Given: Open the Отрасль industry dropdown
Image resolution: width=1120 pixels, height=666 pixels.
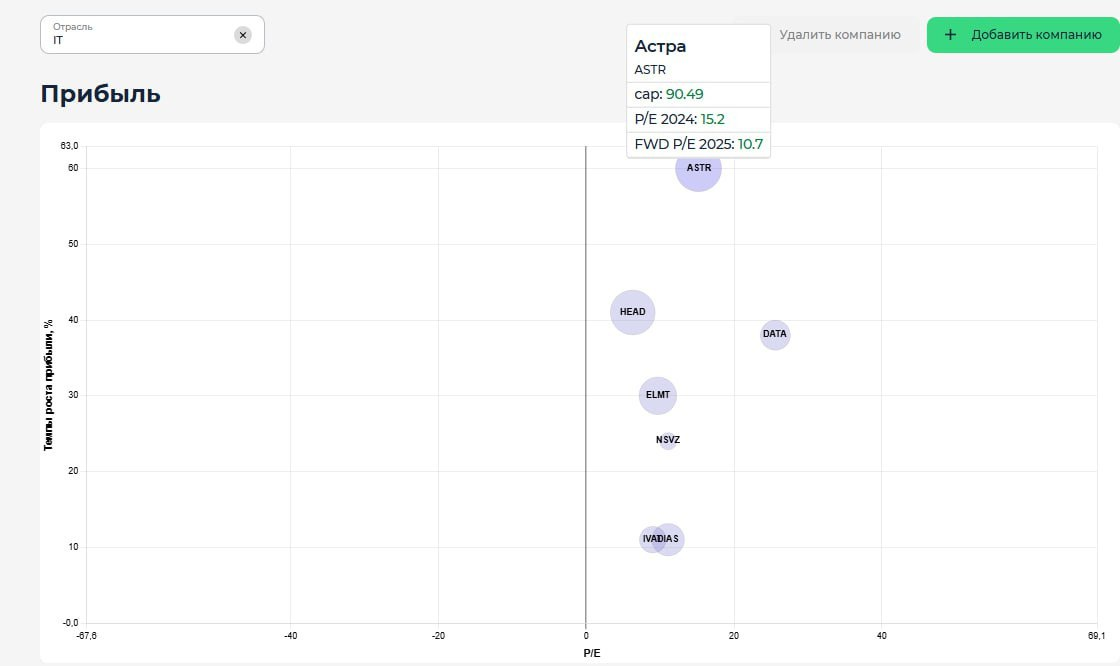Looking at the screenshot, I should (x=152, y=34).
